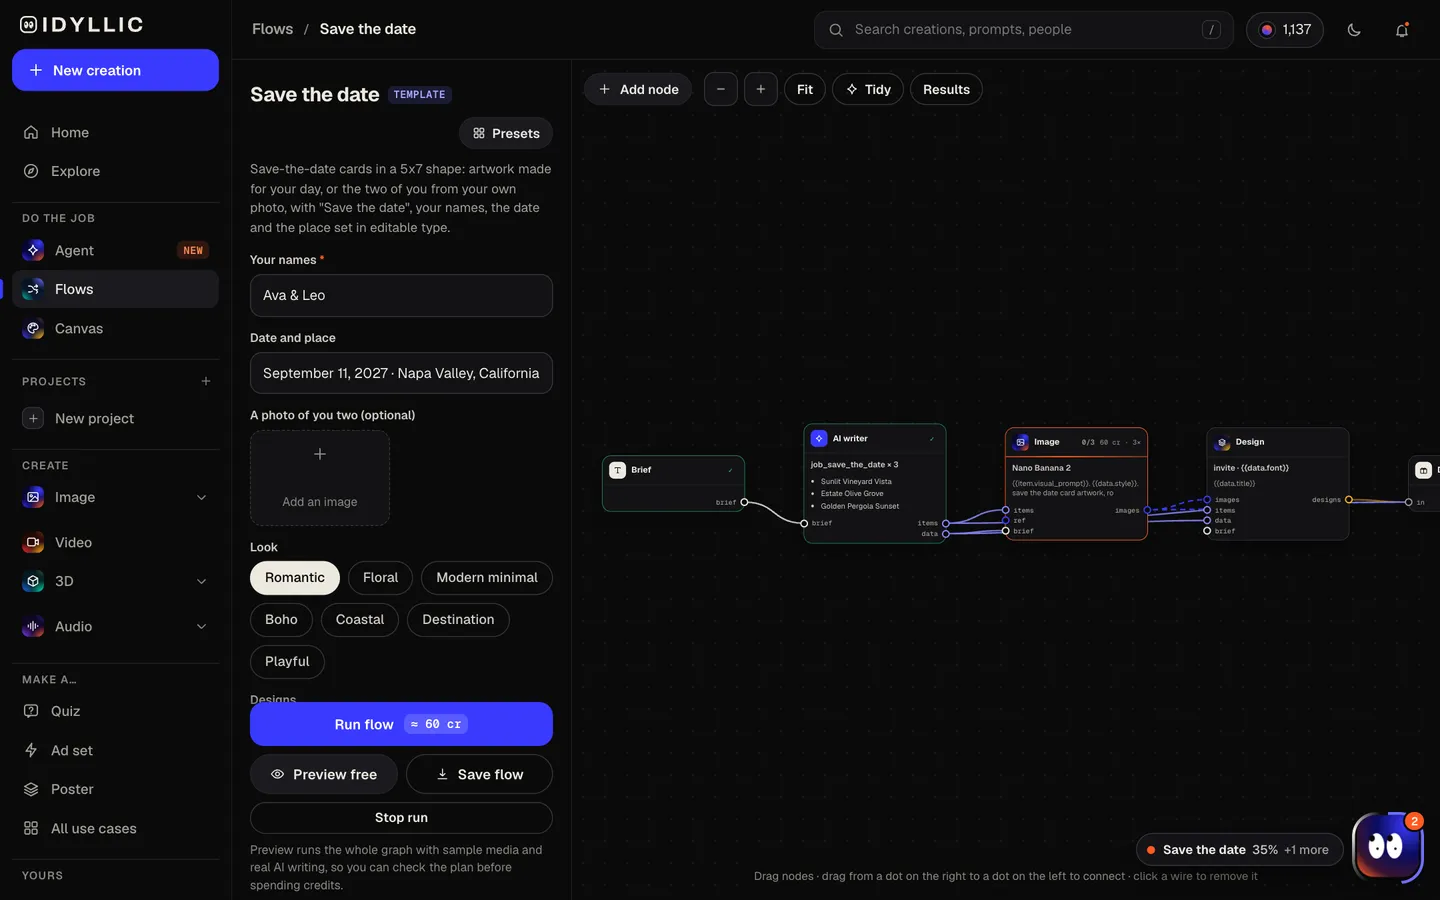Expand the 3D section chevron

[x=201, y=581]
